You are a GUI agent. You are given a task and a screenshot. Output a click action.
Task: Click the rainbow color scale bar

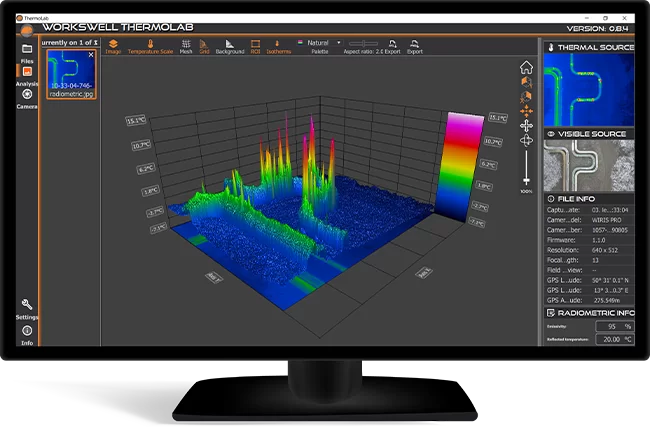pyautogui.click(x=459, y=166)
